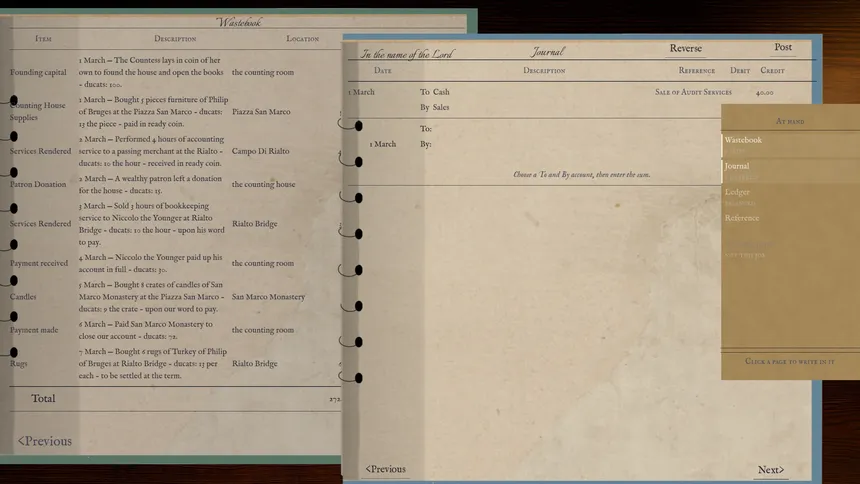
Task: Select the 'To Cash' journal line
Action: click(x=435, y=92)
